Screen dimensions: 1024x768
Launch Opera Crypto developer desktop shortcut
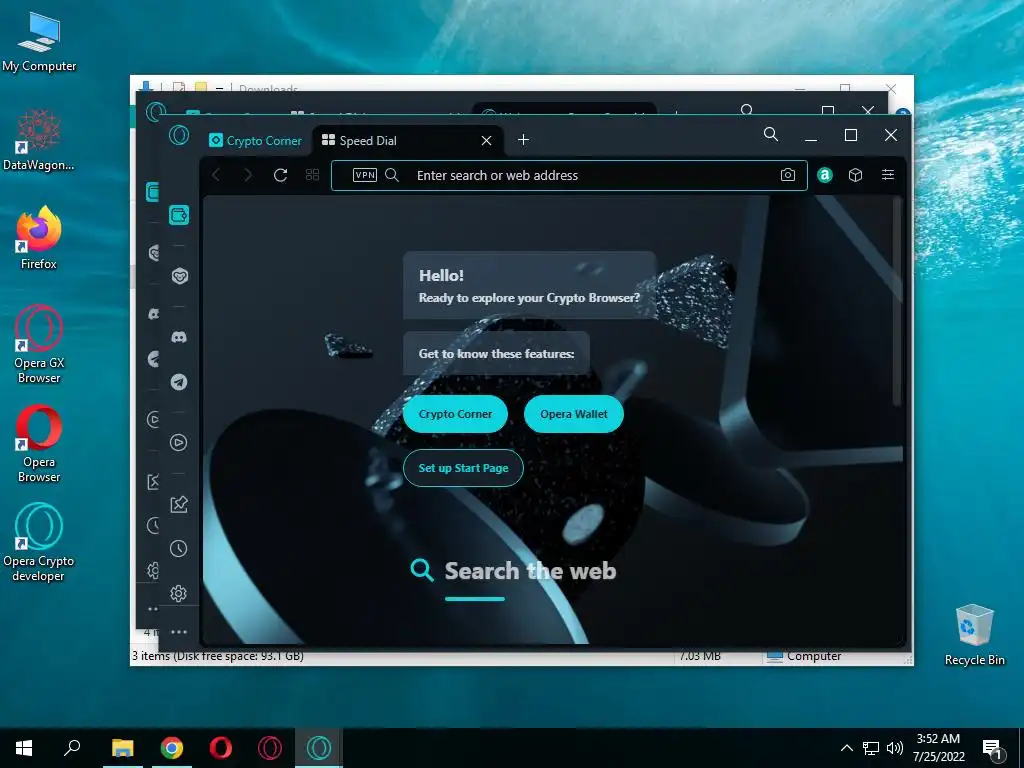(39, 543)
